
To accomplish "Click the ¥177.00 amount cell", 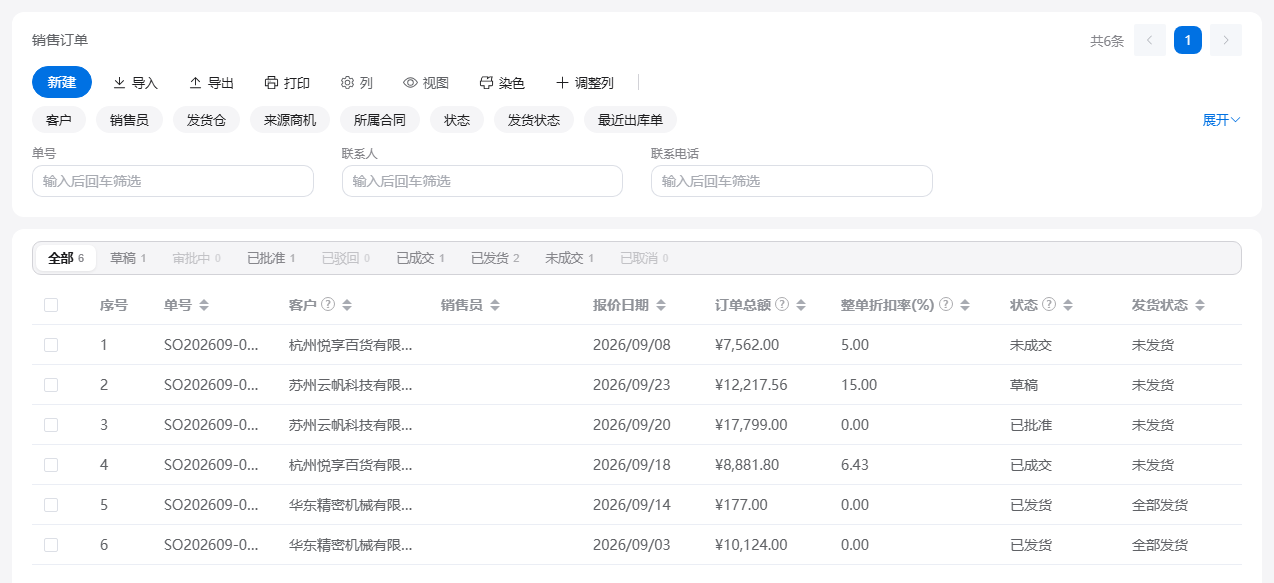I will (741, 505).
